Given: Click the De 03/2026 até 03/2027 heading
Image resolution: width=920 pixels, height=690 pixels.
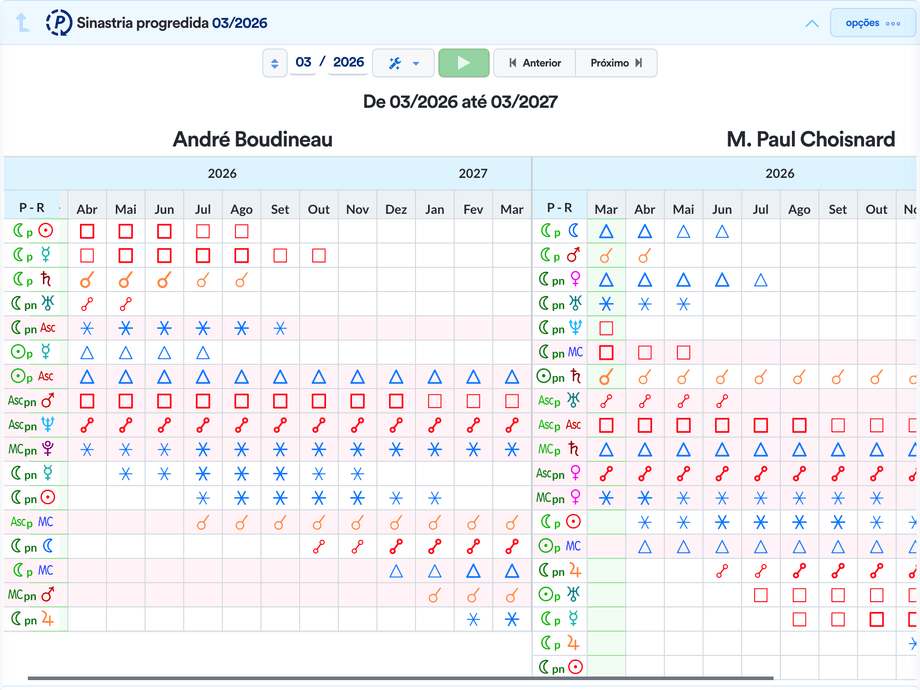Looking at the screenshot, I should click(460, 102).
